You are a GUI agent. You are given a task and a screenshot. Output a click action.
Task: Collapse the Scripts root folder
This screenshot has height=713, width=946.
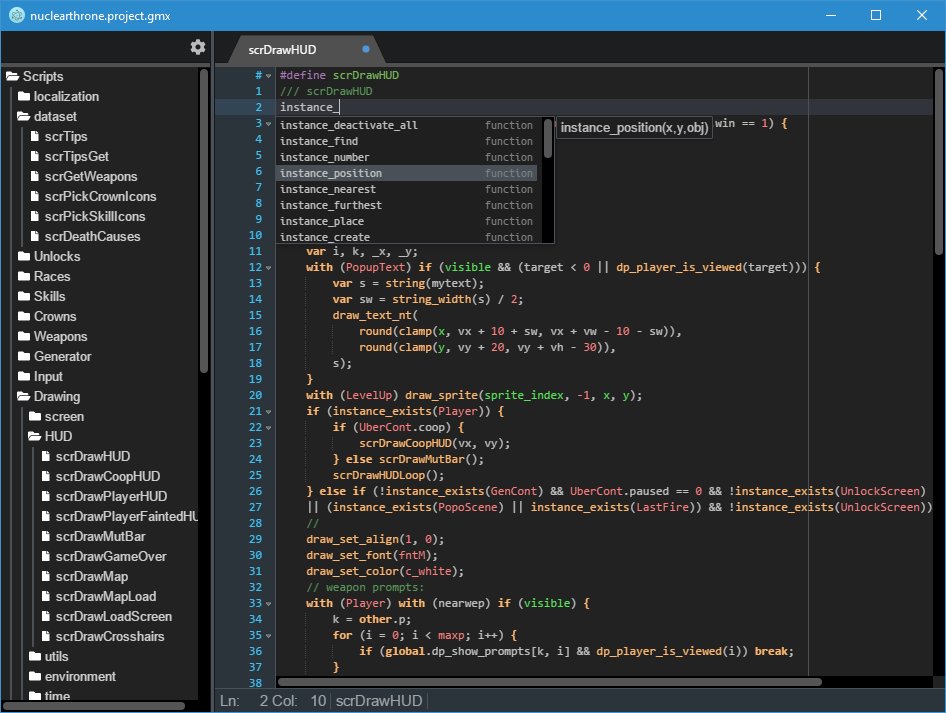pos(34,77)
